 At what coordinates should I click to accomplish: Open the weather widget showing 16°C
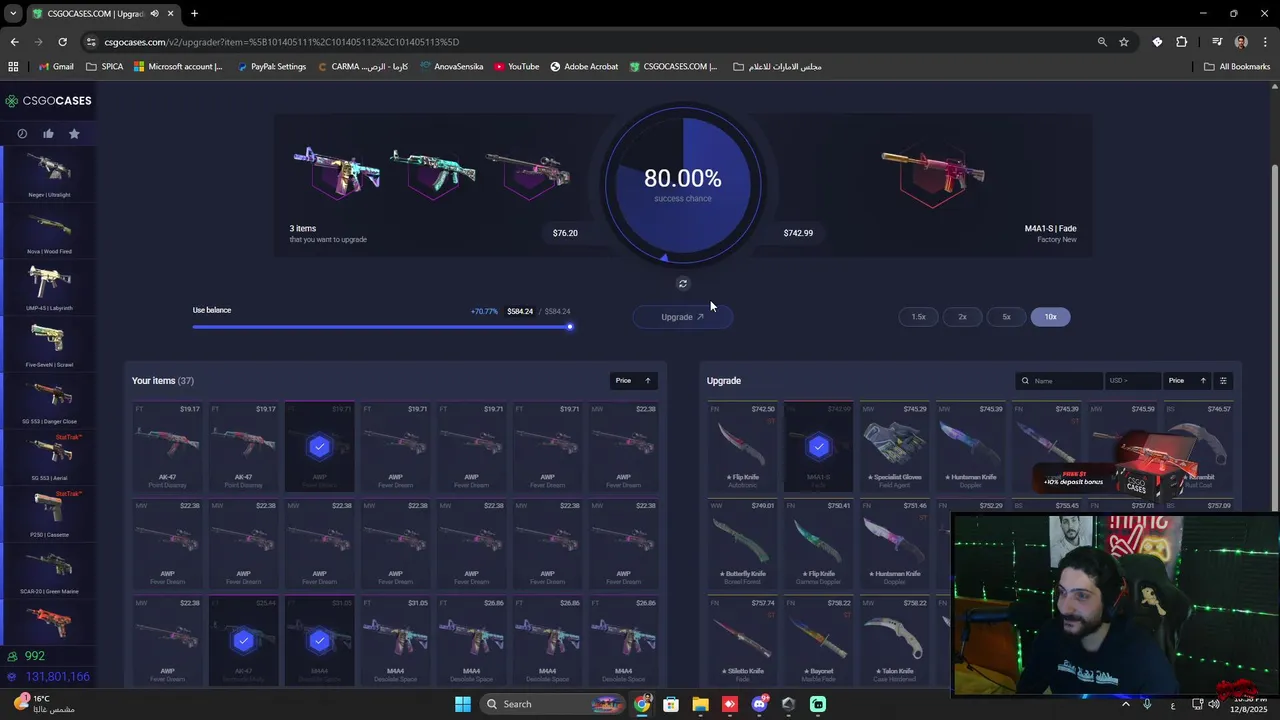pyautogui.click(x=44, y=704)
